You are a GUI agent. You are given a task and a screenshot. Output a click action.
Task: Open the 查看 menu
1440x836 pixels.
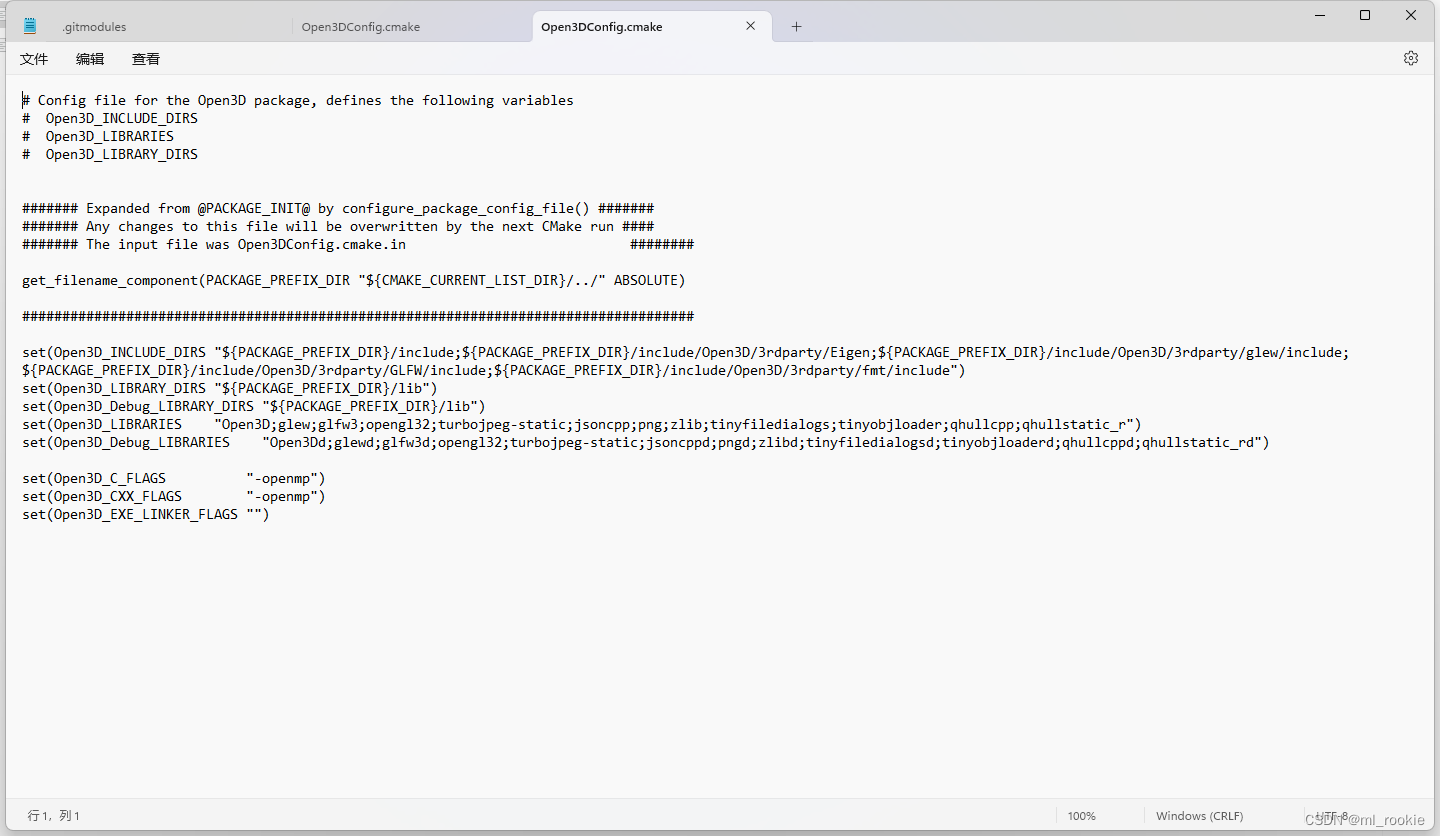click(x=146, y=59)
